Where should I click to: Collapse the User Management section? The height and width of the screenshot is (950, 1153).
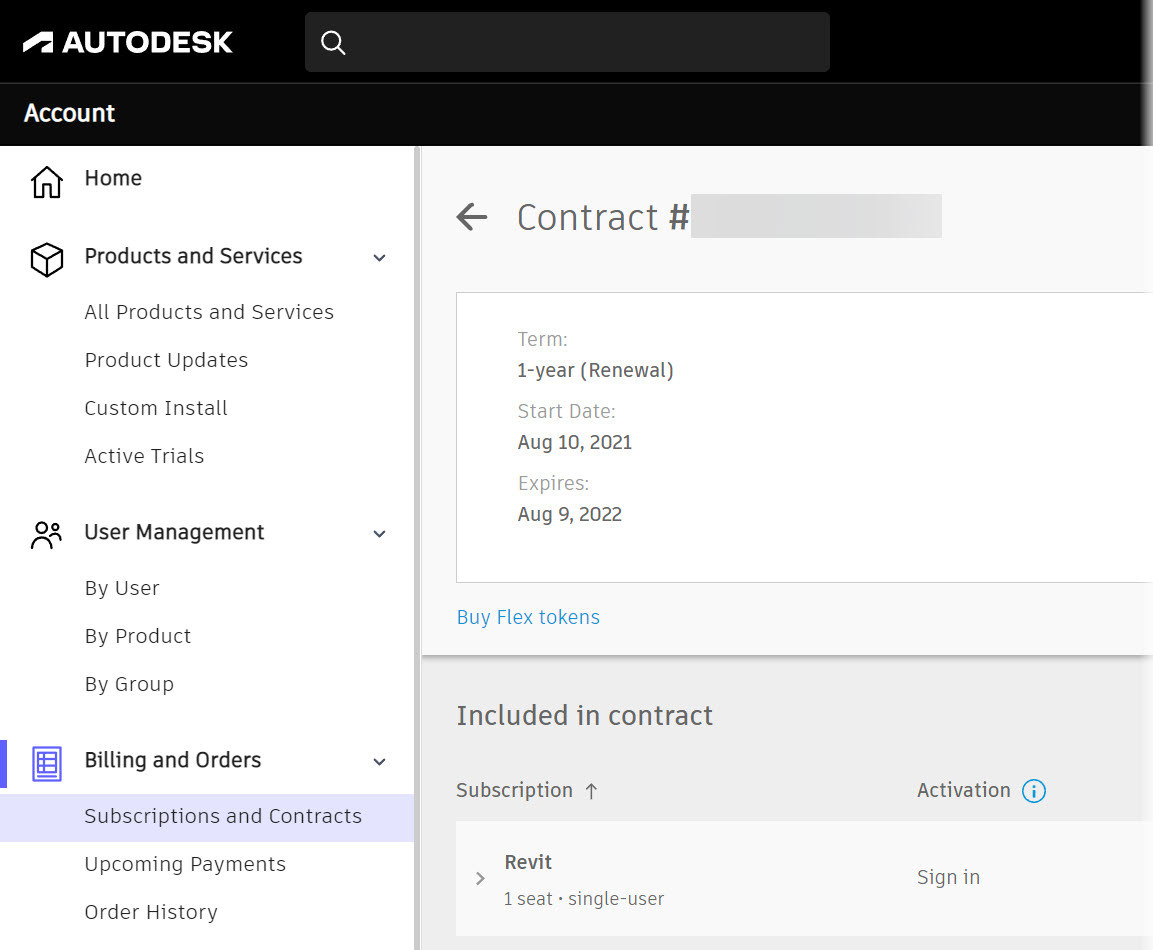[379, 533]
